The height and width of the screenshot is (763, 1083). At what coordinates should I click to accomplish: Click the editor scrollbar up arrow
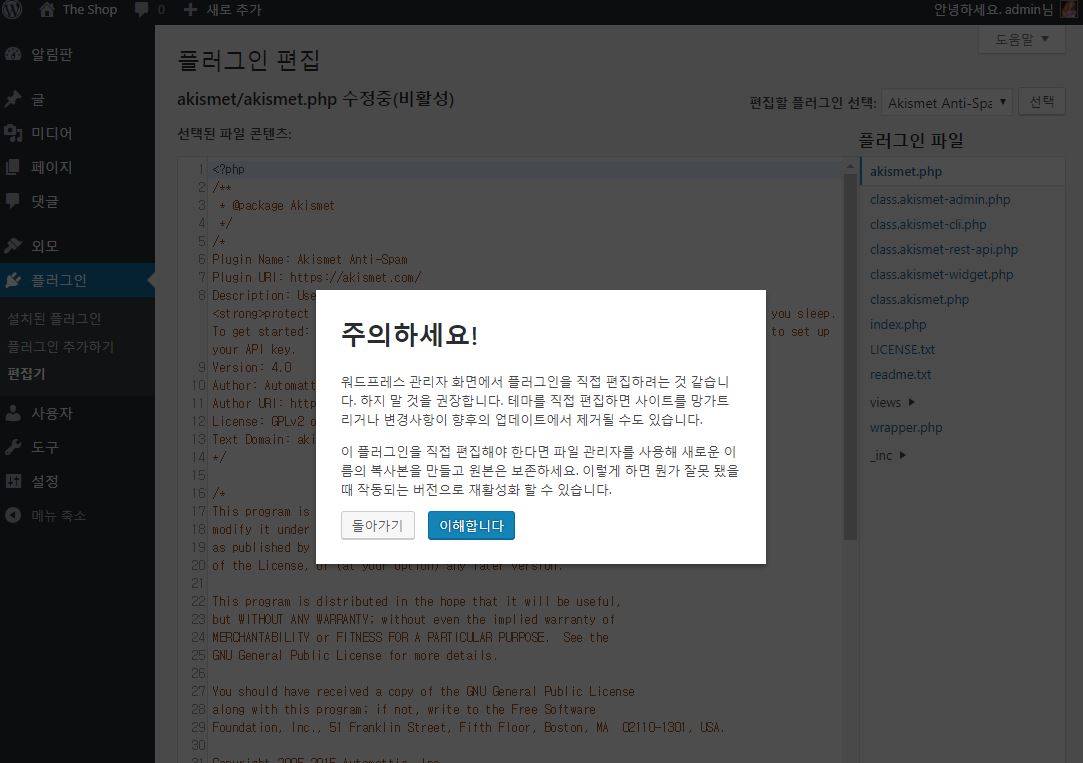pos(850,166)
